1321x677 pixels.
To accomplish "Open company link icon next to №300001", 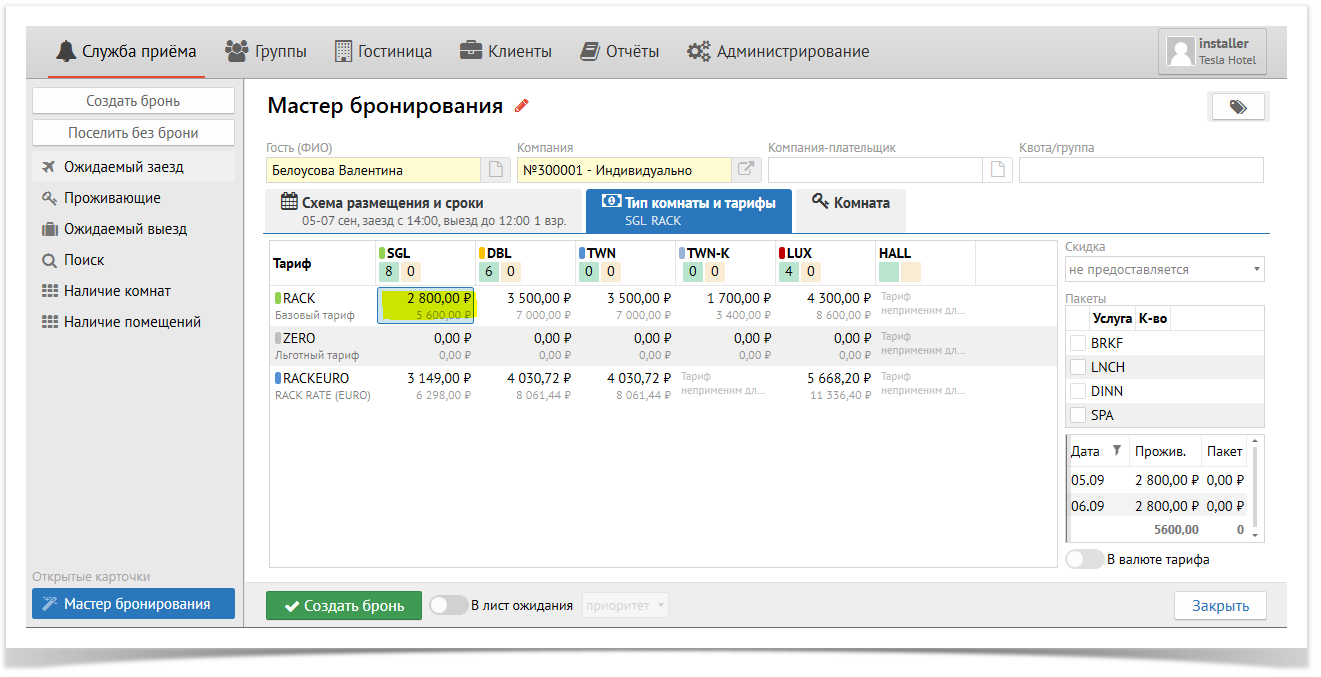I will point(746,170).
